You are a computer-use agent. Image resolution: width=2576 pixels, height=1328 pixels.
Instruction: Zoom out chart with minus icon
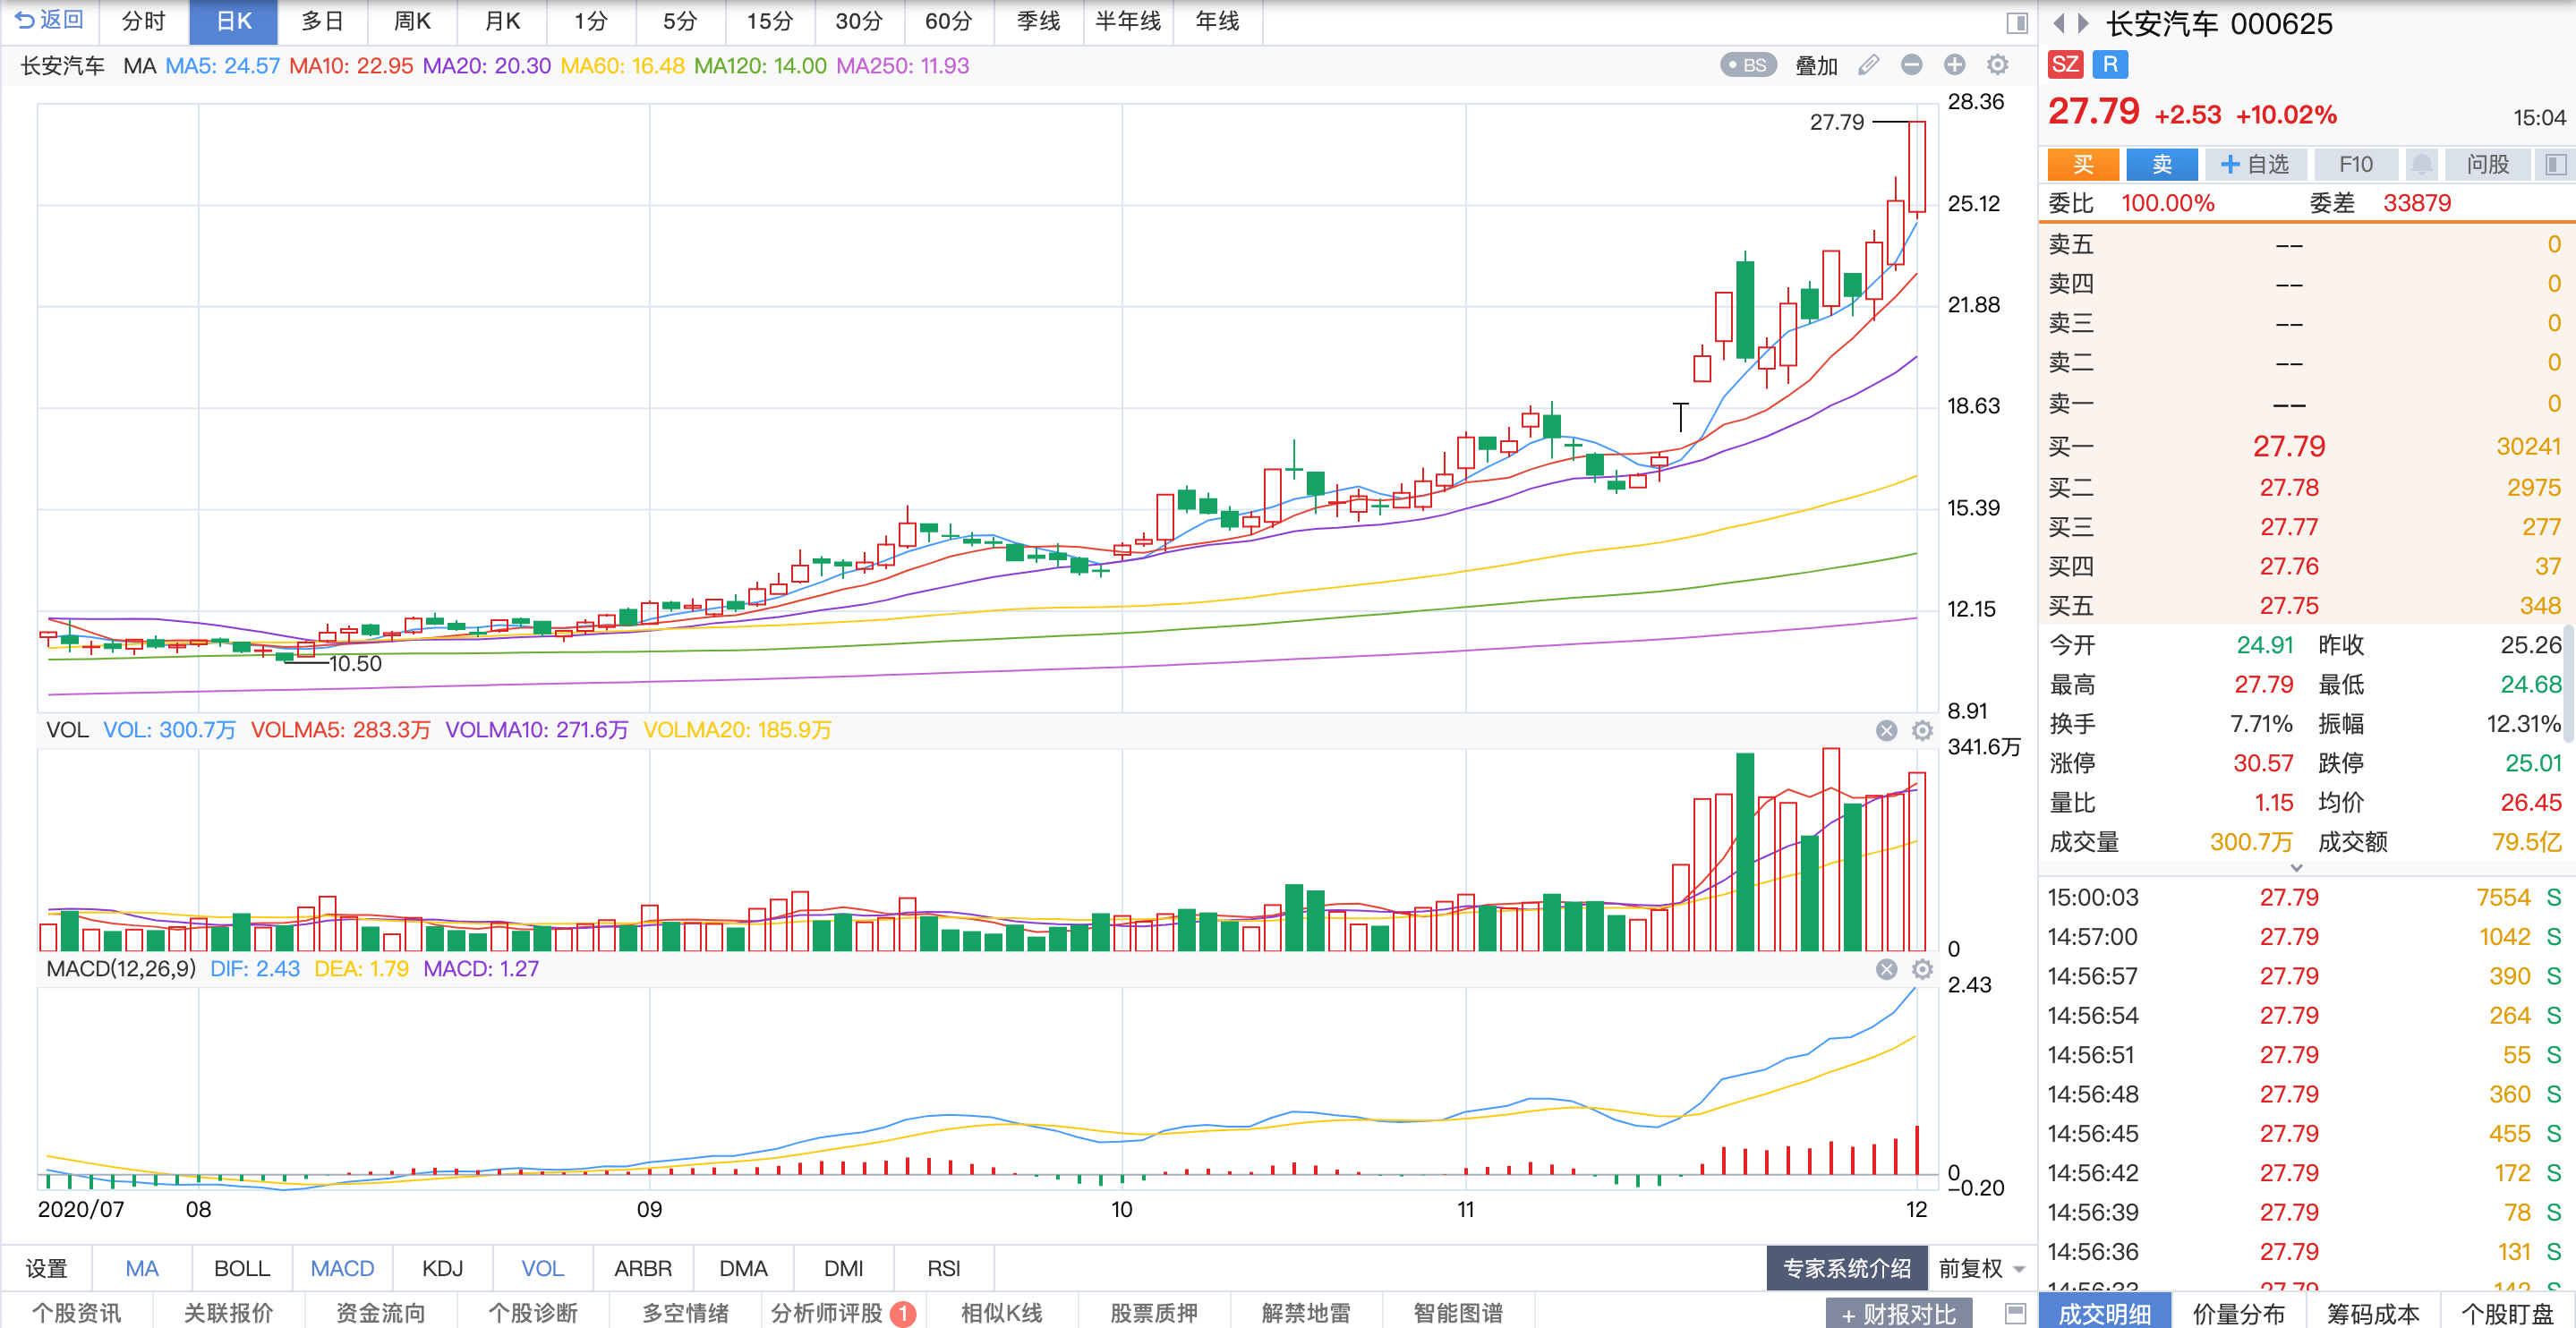pyautogui.click(x=1911, y=65)
